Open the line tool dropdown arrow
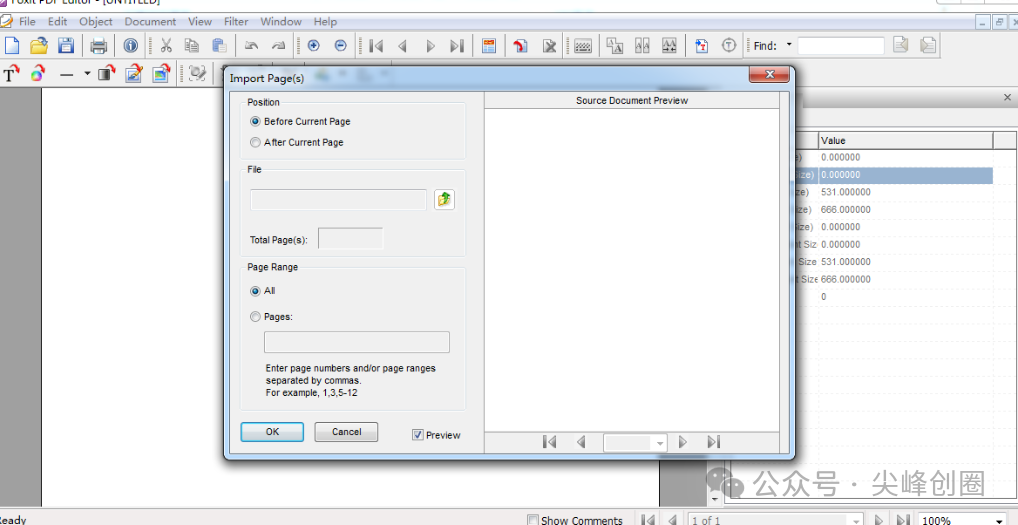This screenshot has height=525, width=1018. [87, 74]
